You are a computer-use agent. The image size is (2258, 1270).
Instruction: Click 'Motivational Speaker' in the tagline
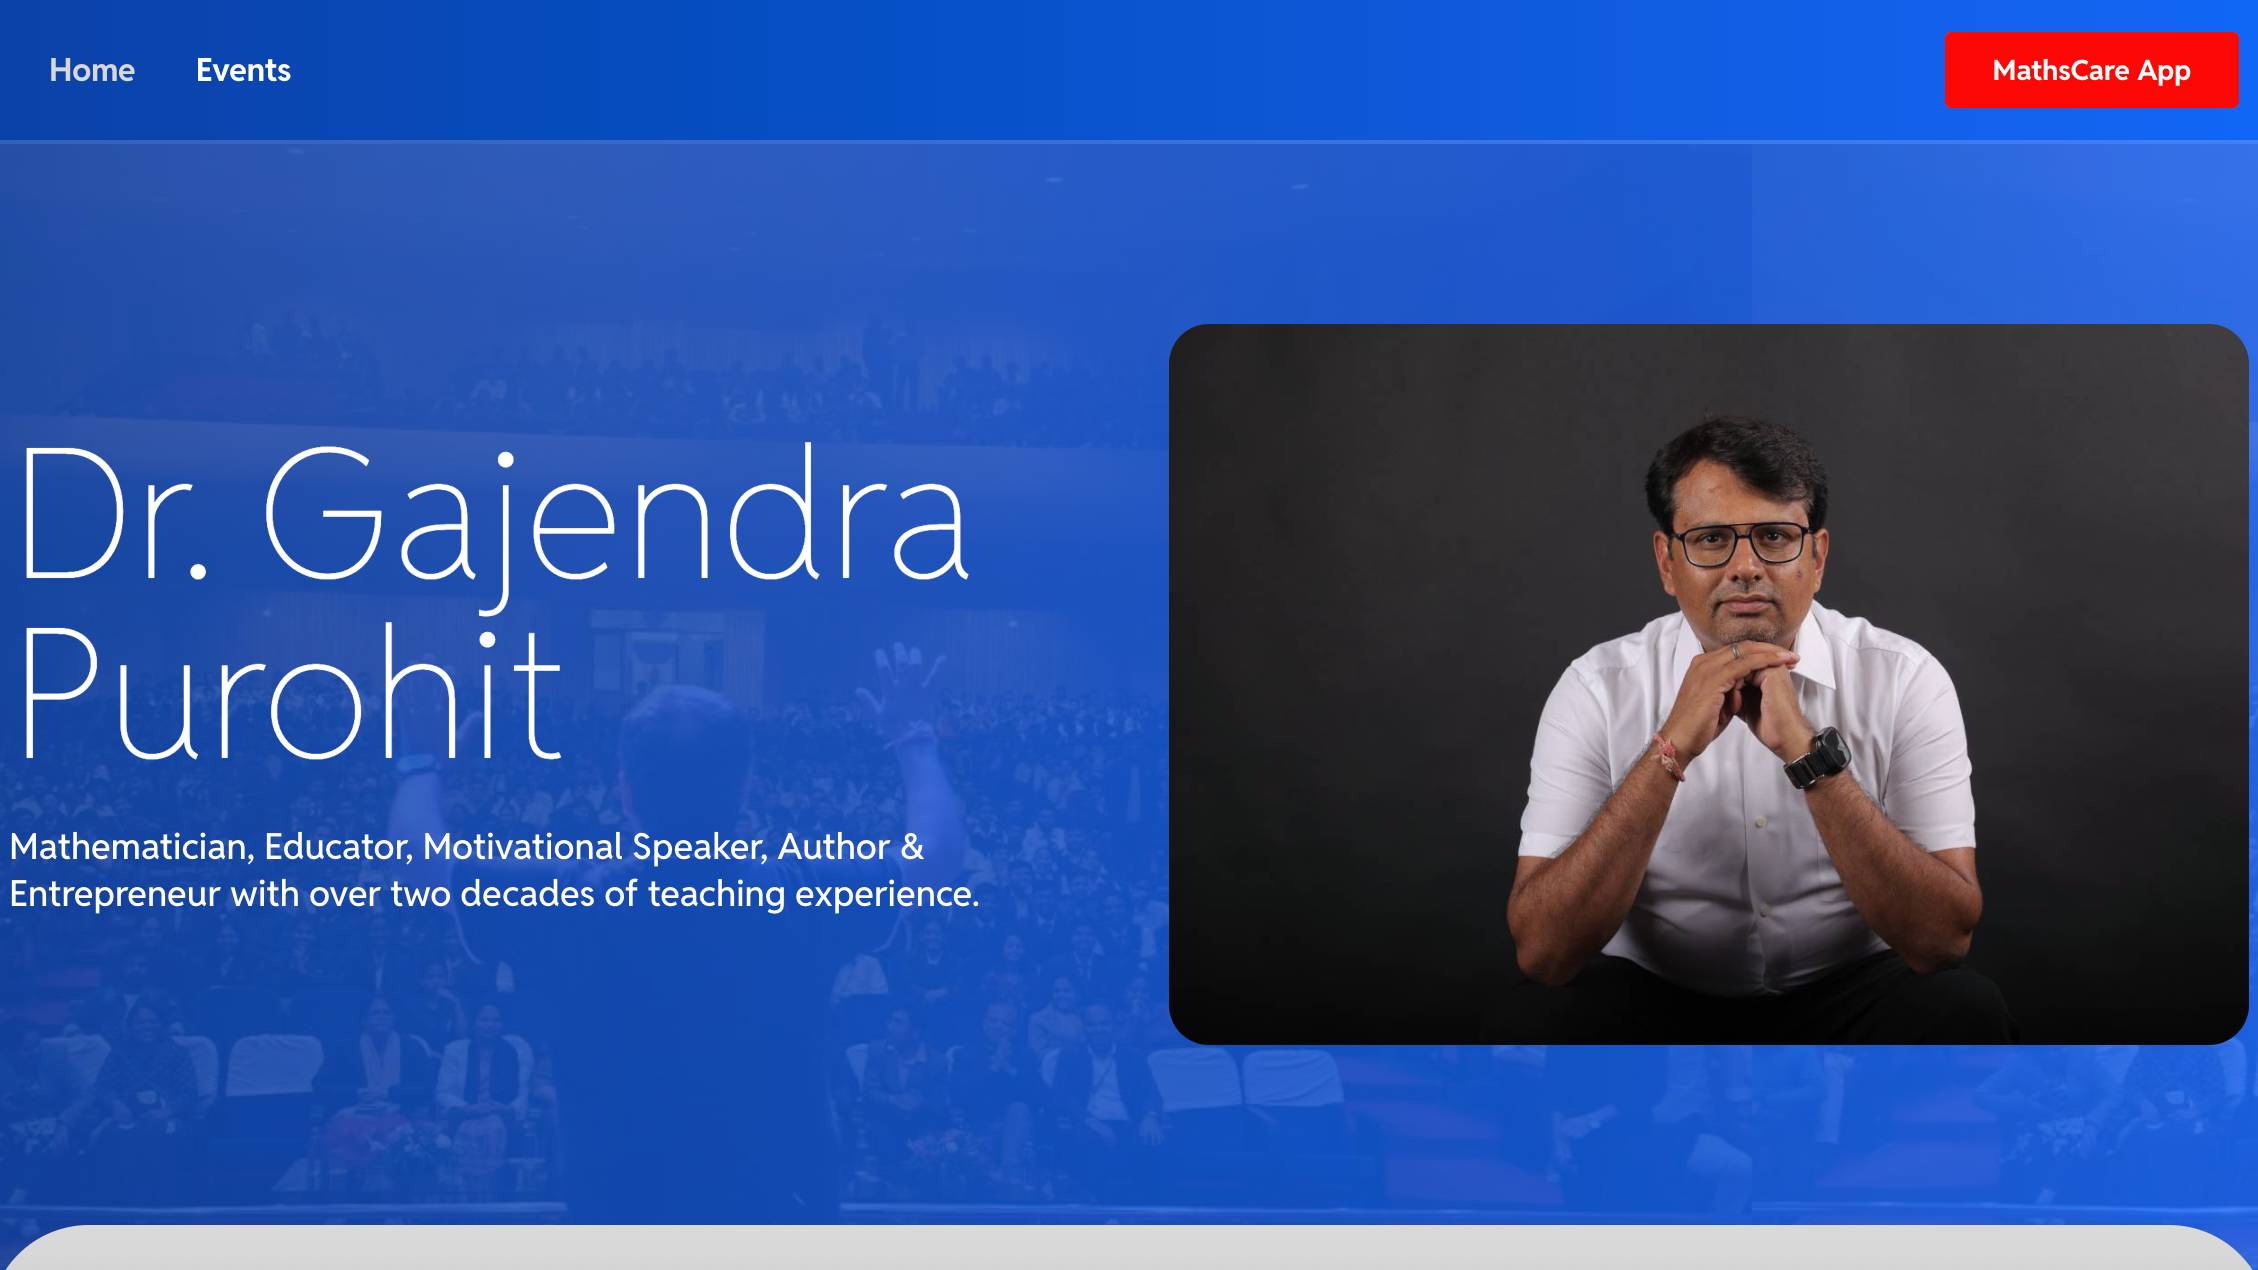[595, 847]
